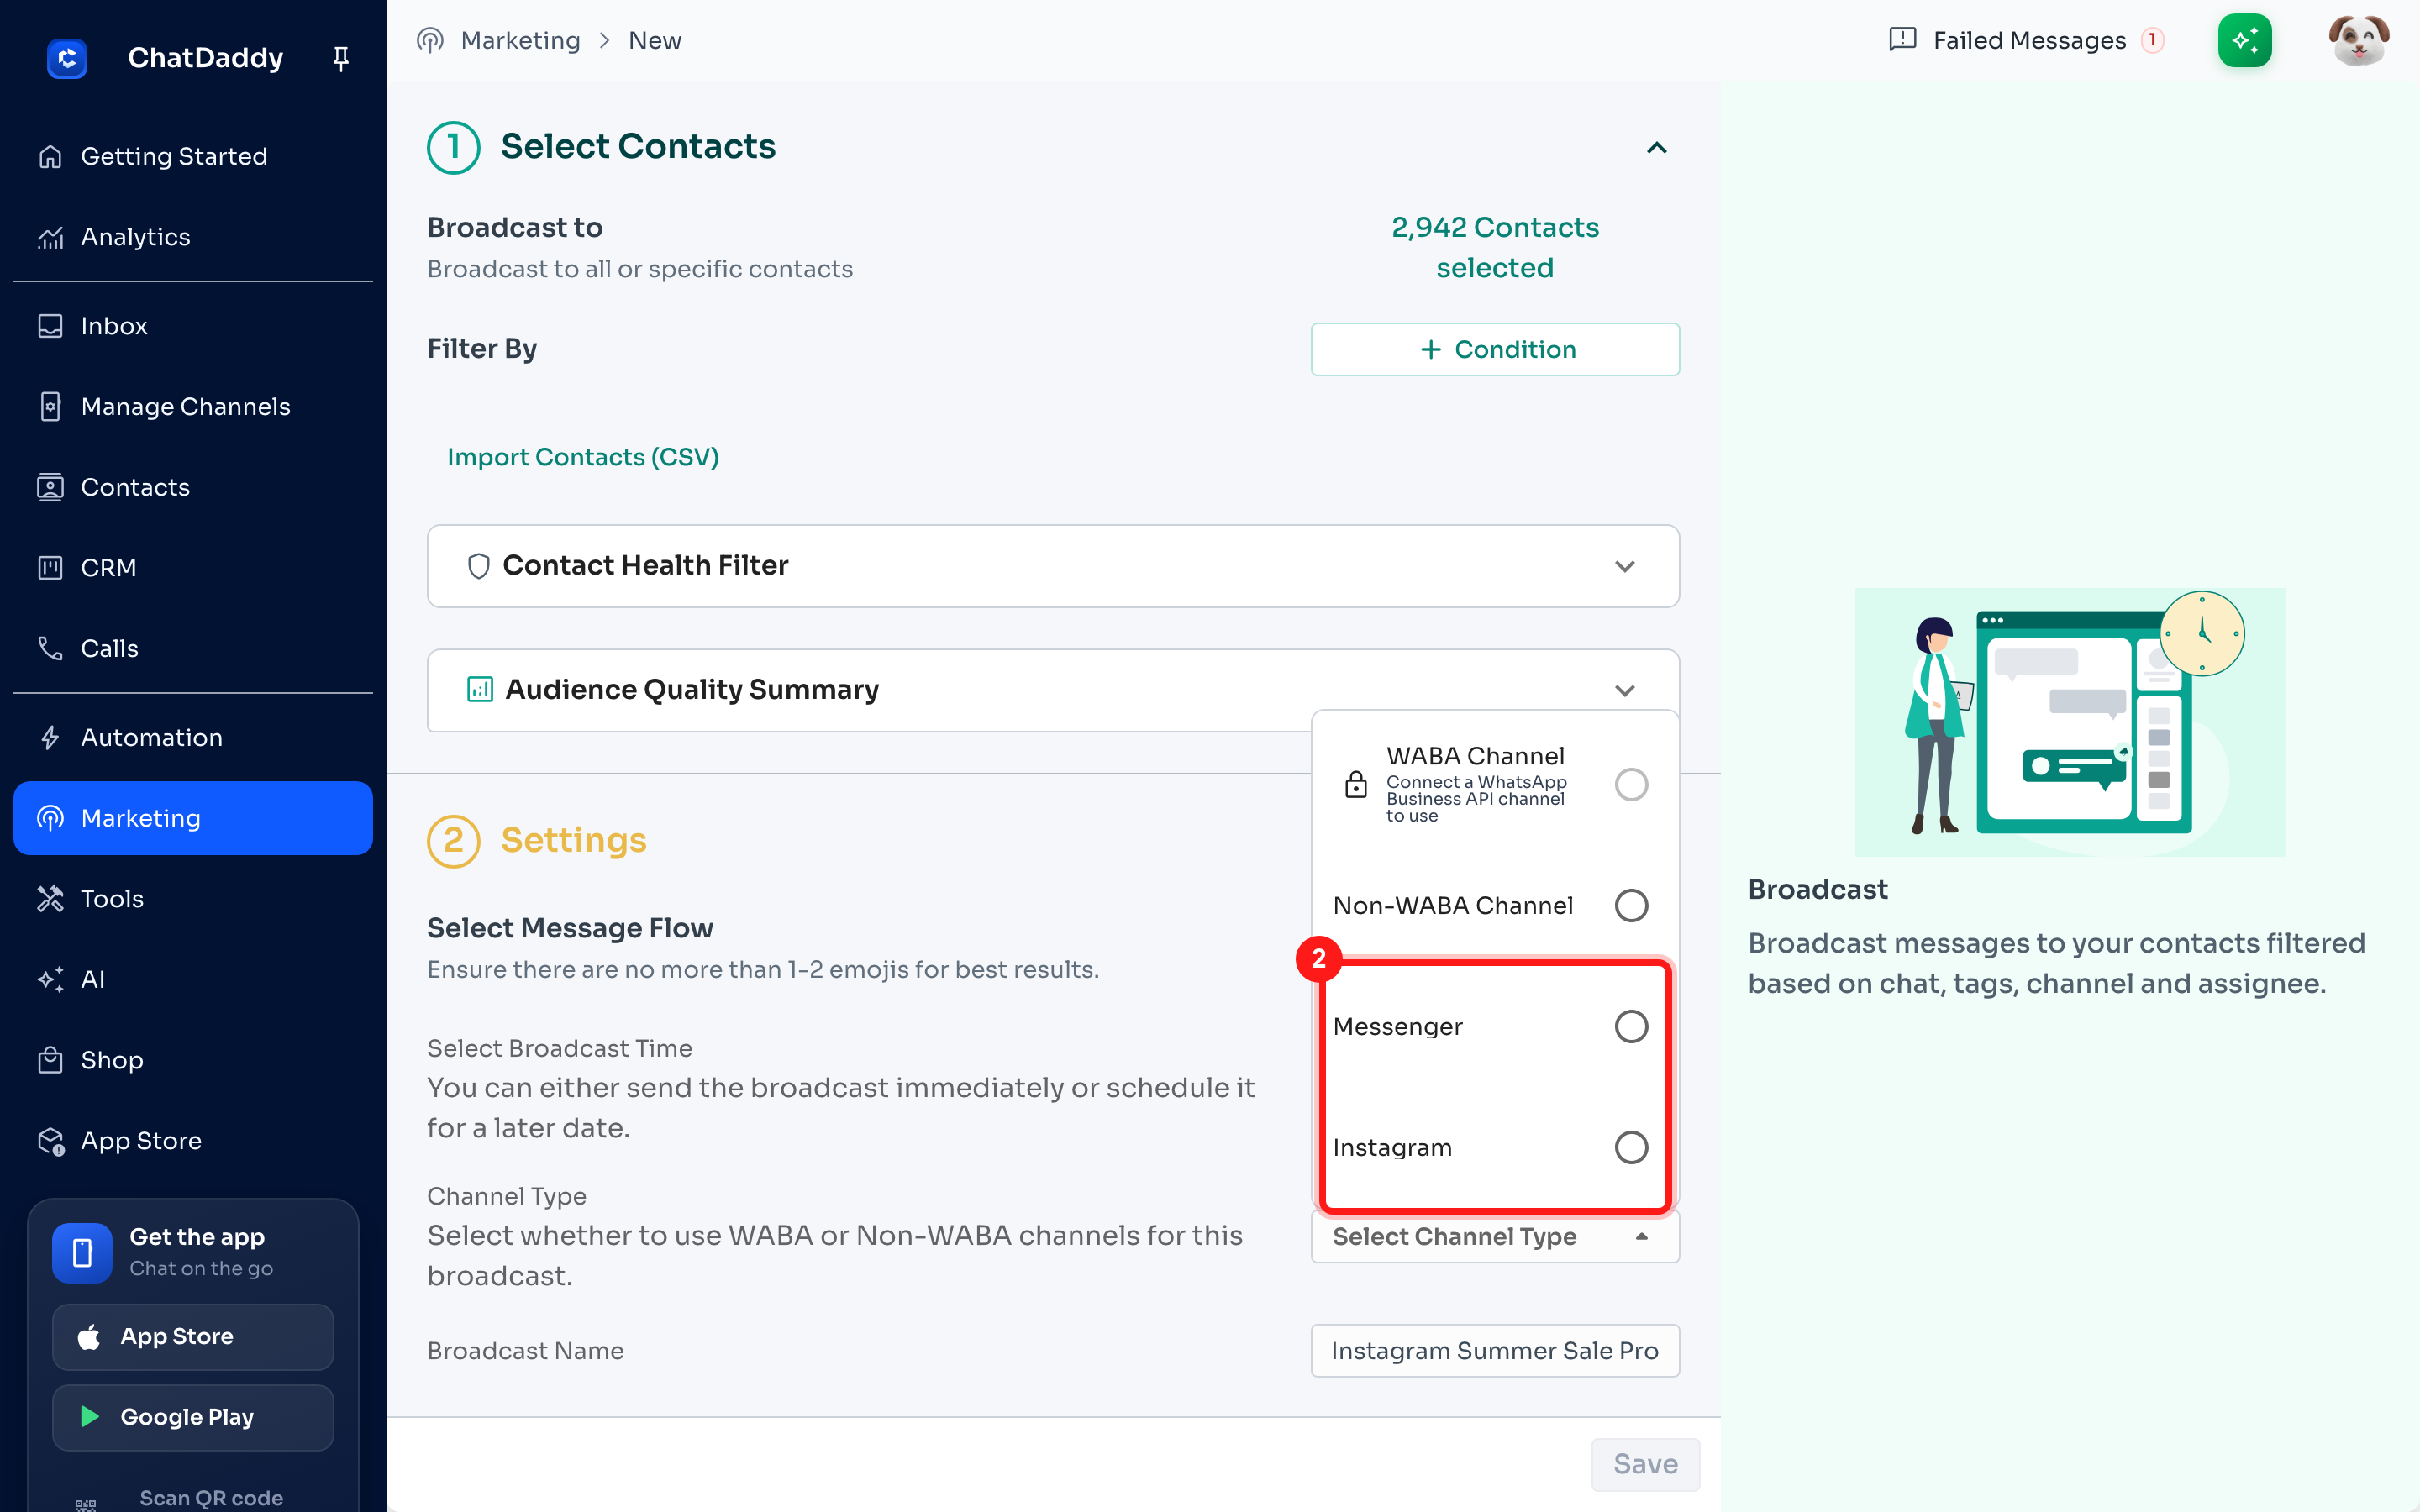Click the Failed Messages count badge
The width and height of the screenshot is (2420, 1512).
[2152, 40]
